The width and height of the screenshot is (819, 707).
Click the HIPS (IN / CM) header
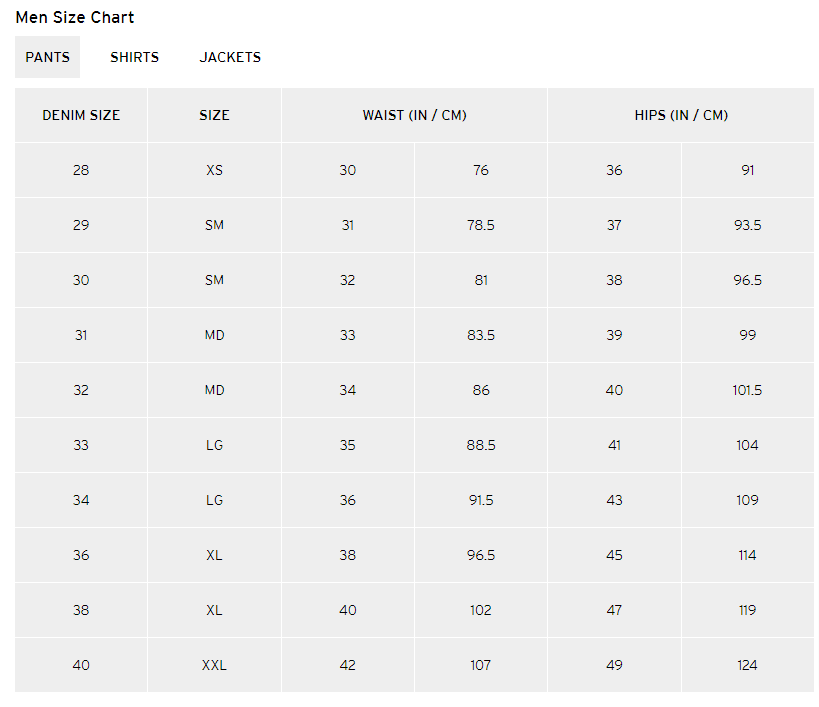click(x=681, y=115)
